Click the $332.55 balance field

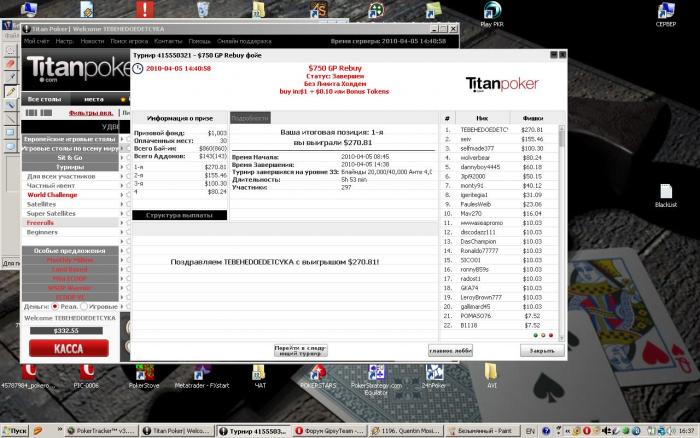pos(66,331)
